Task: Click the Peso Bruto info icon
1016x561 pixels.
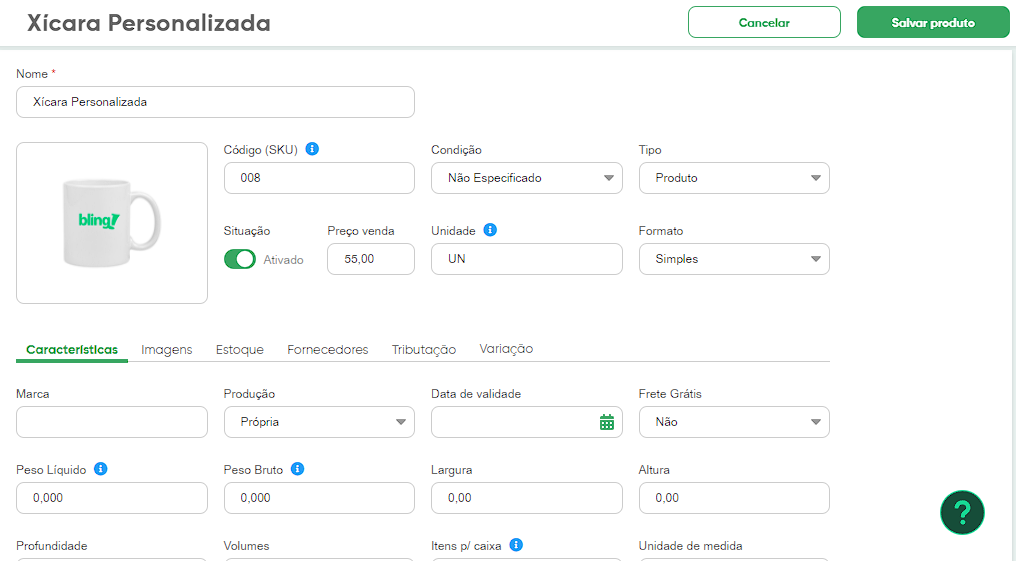Action: (297, 469)
